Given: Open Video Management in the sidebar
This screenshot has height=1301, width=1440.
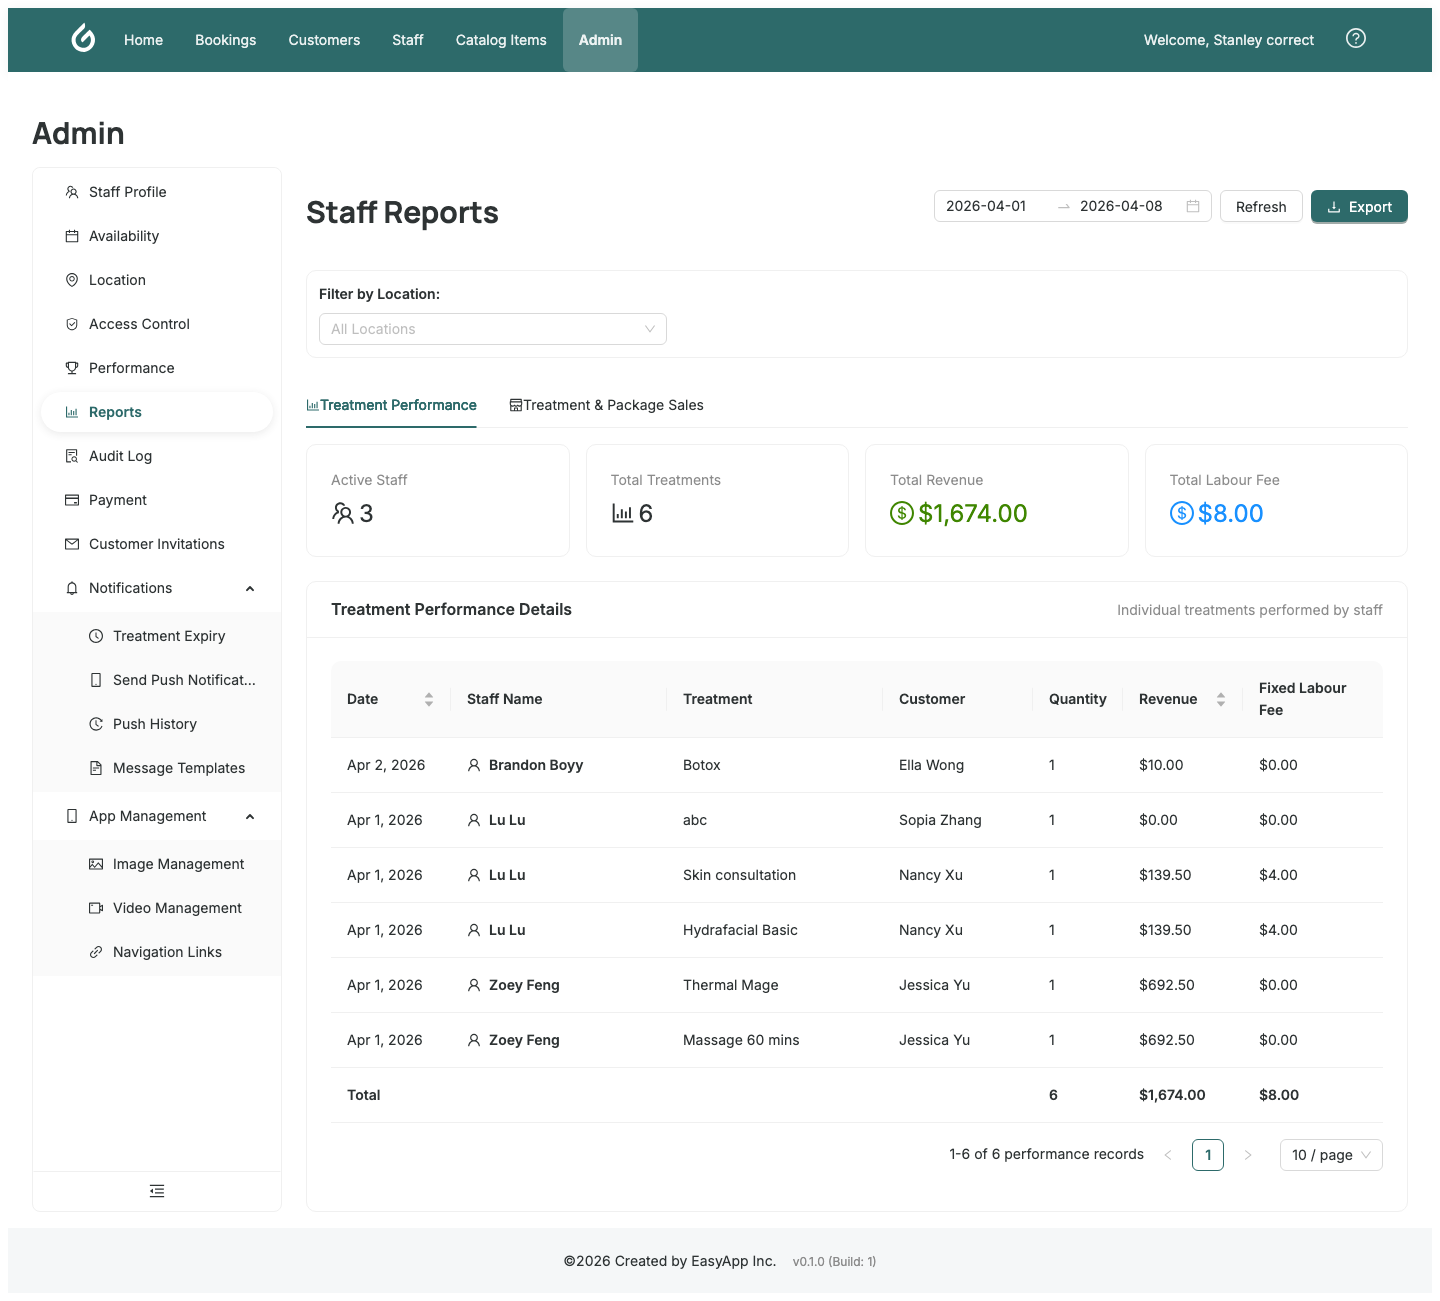Looking at the screenshot, I should pos(157,908).
